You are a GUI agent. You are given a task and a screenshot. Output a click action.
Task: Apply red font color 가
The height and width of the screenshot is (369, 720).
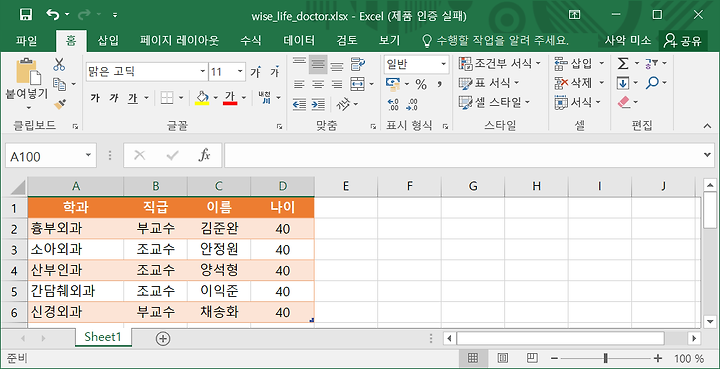230,98
